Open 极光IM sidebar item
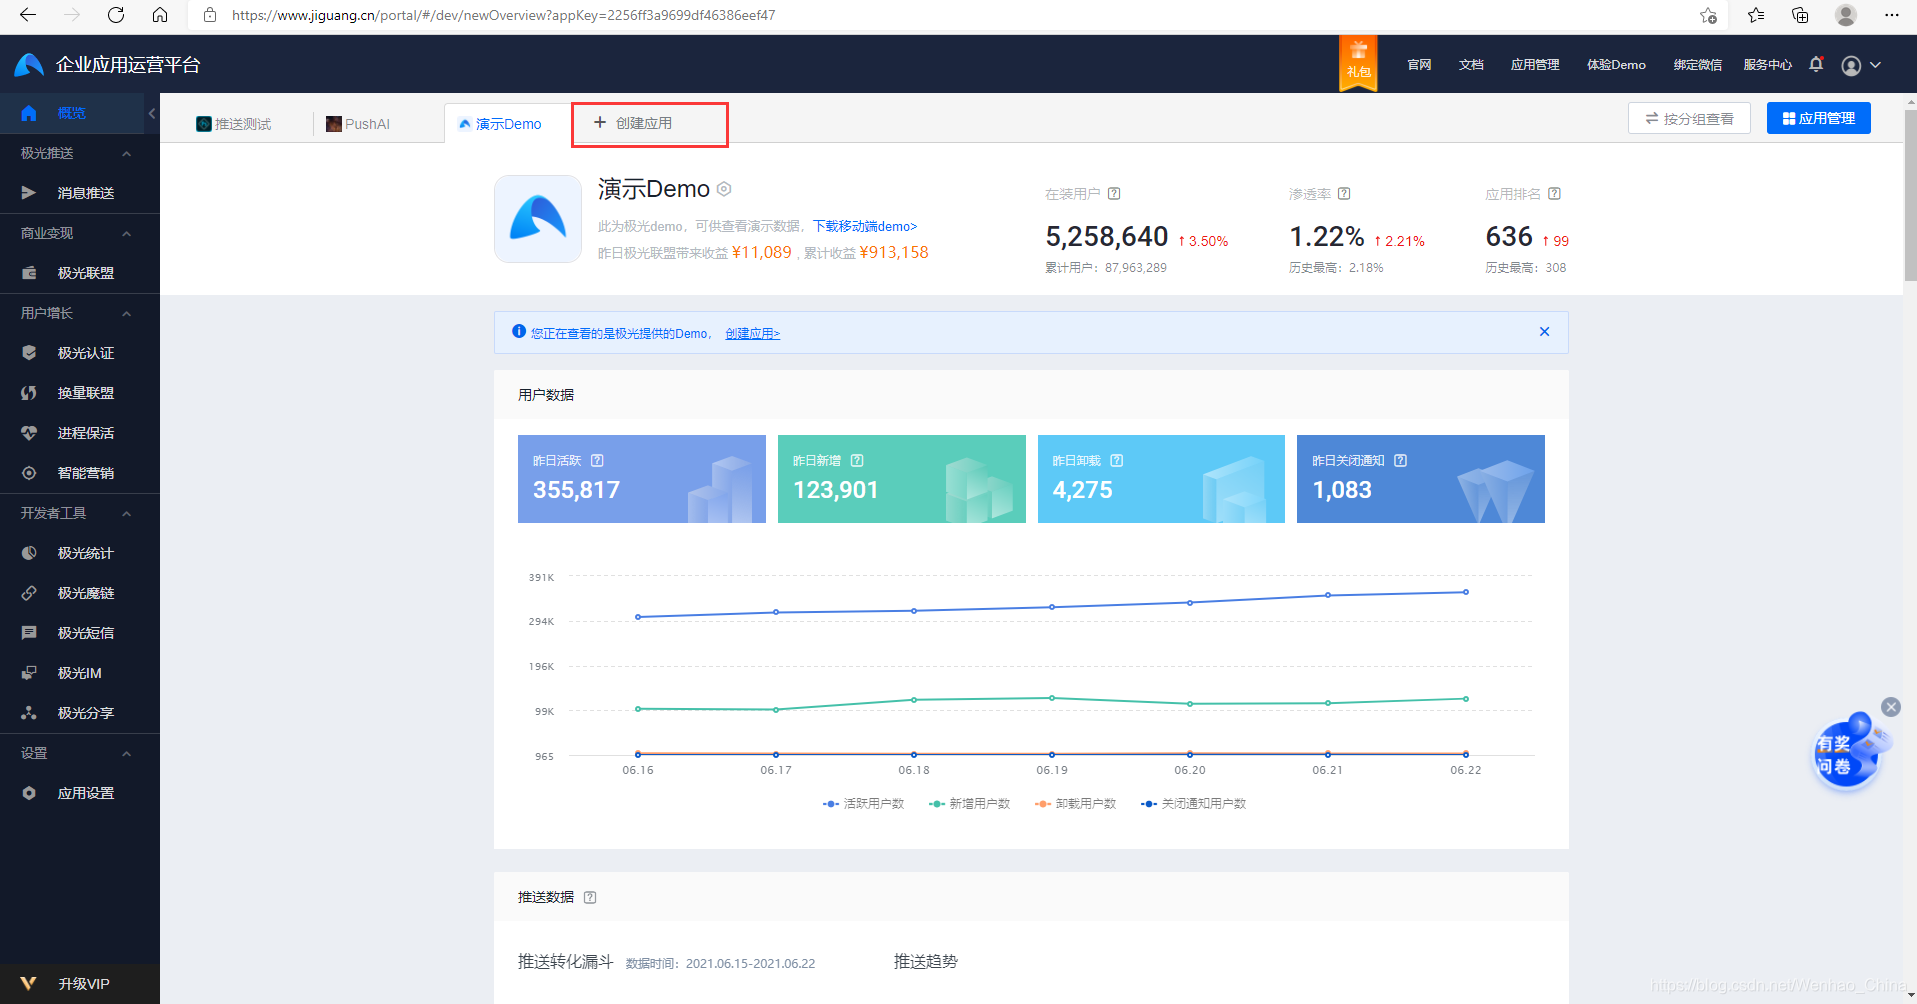 (x=80, y=673)
